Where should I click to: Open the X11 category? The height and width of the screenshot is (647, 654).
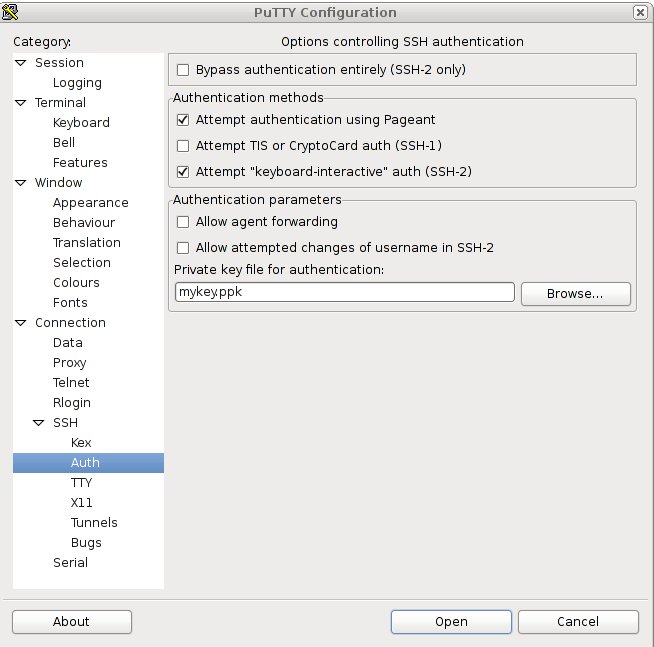point(81,503)
